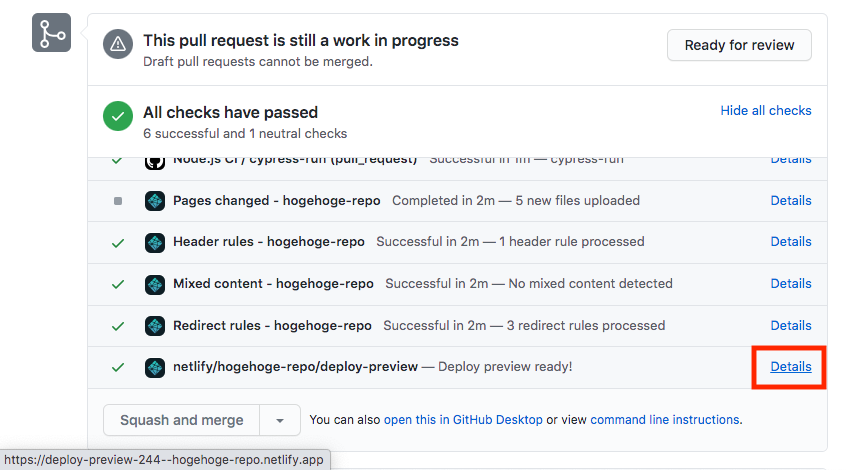Open Details for Pages changed check
This screenshot has height=470, width=848.
(x=791, y=201)
